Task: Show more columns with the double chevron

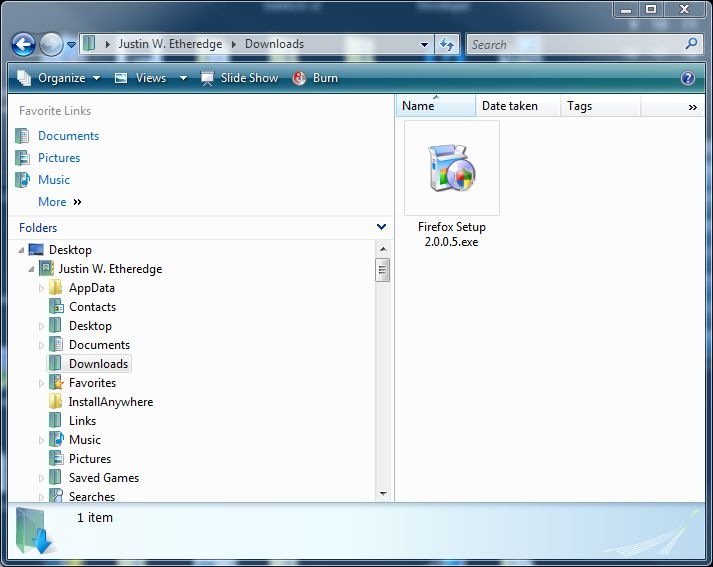Action: (x=693, y=107)
